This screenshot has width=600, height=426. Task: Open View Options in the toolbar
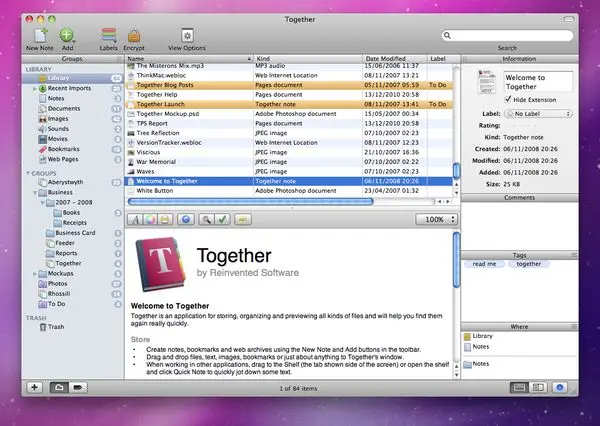click(187, 36)
